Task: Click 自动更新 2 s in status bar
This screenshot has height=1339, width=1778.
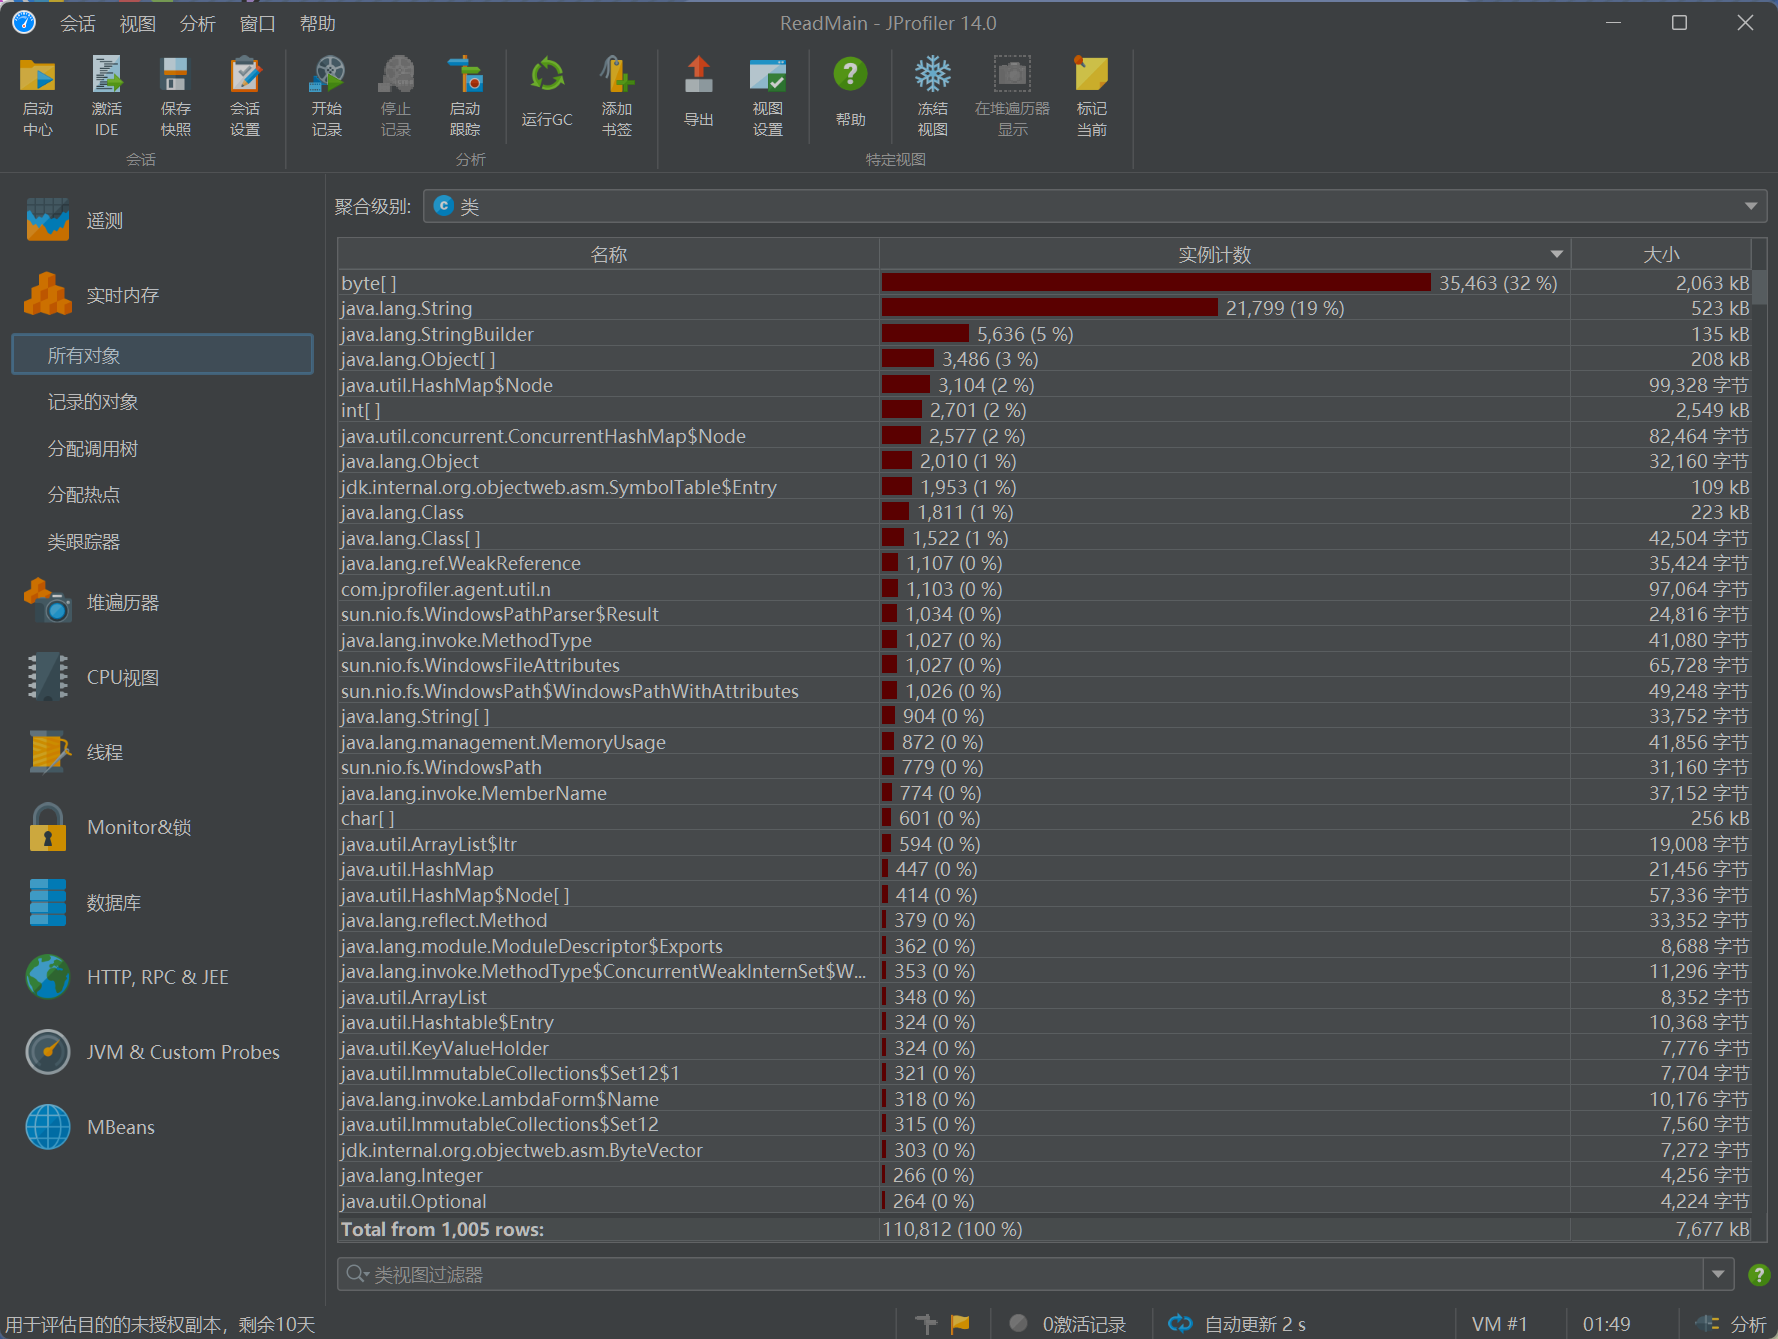Action: (1237, 1323)
